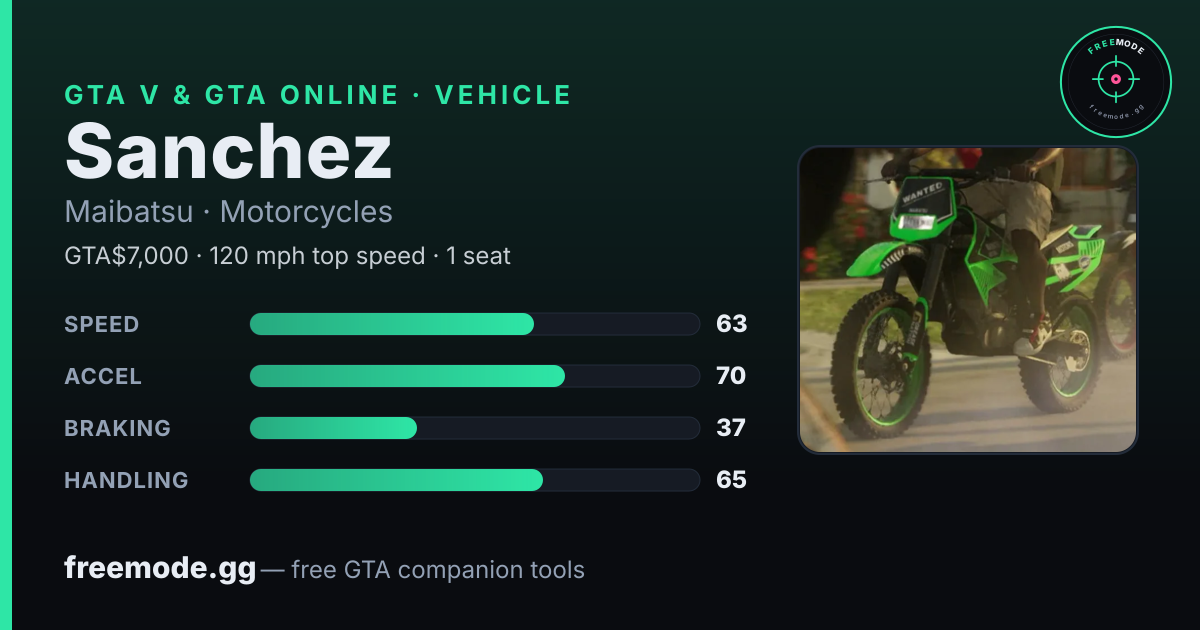
Task: Click the GTA V & GTA Online · Vehicle heading
Action: (318, 95)
